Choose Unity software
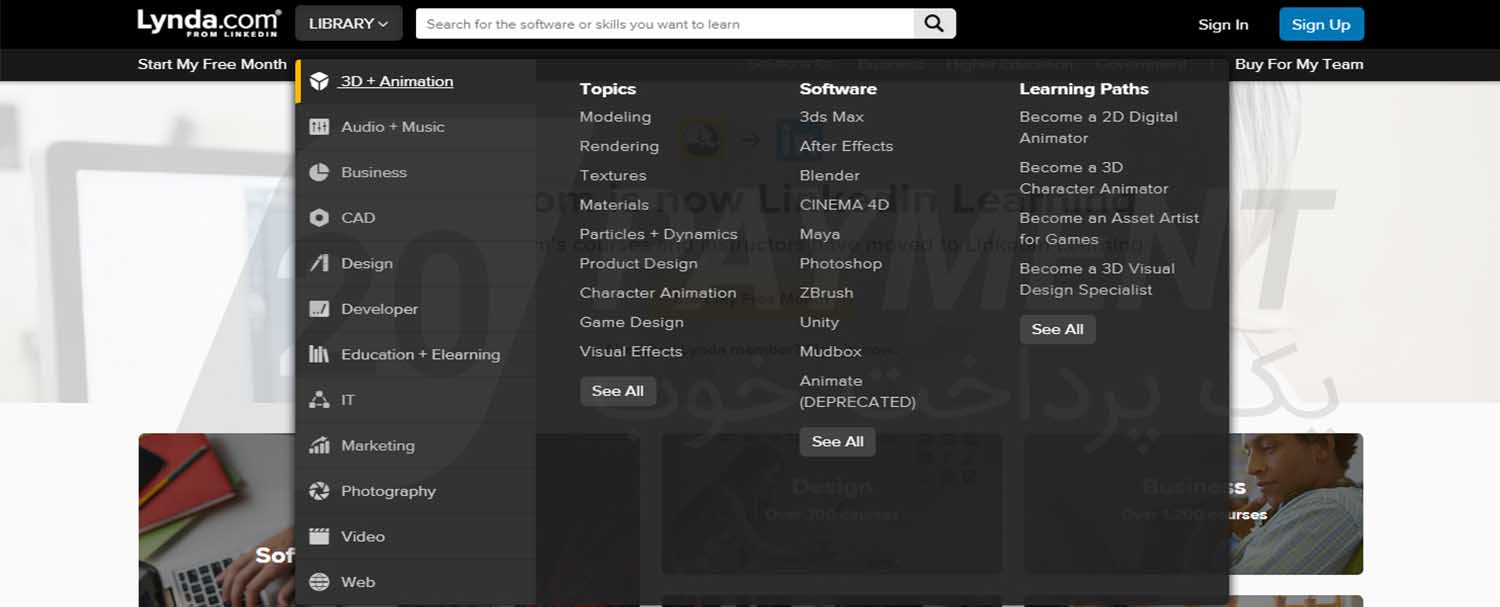Viewport: 1500px width, 607px height. click(x=819, y=322)
